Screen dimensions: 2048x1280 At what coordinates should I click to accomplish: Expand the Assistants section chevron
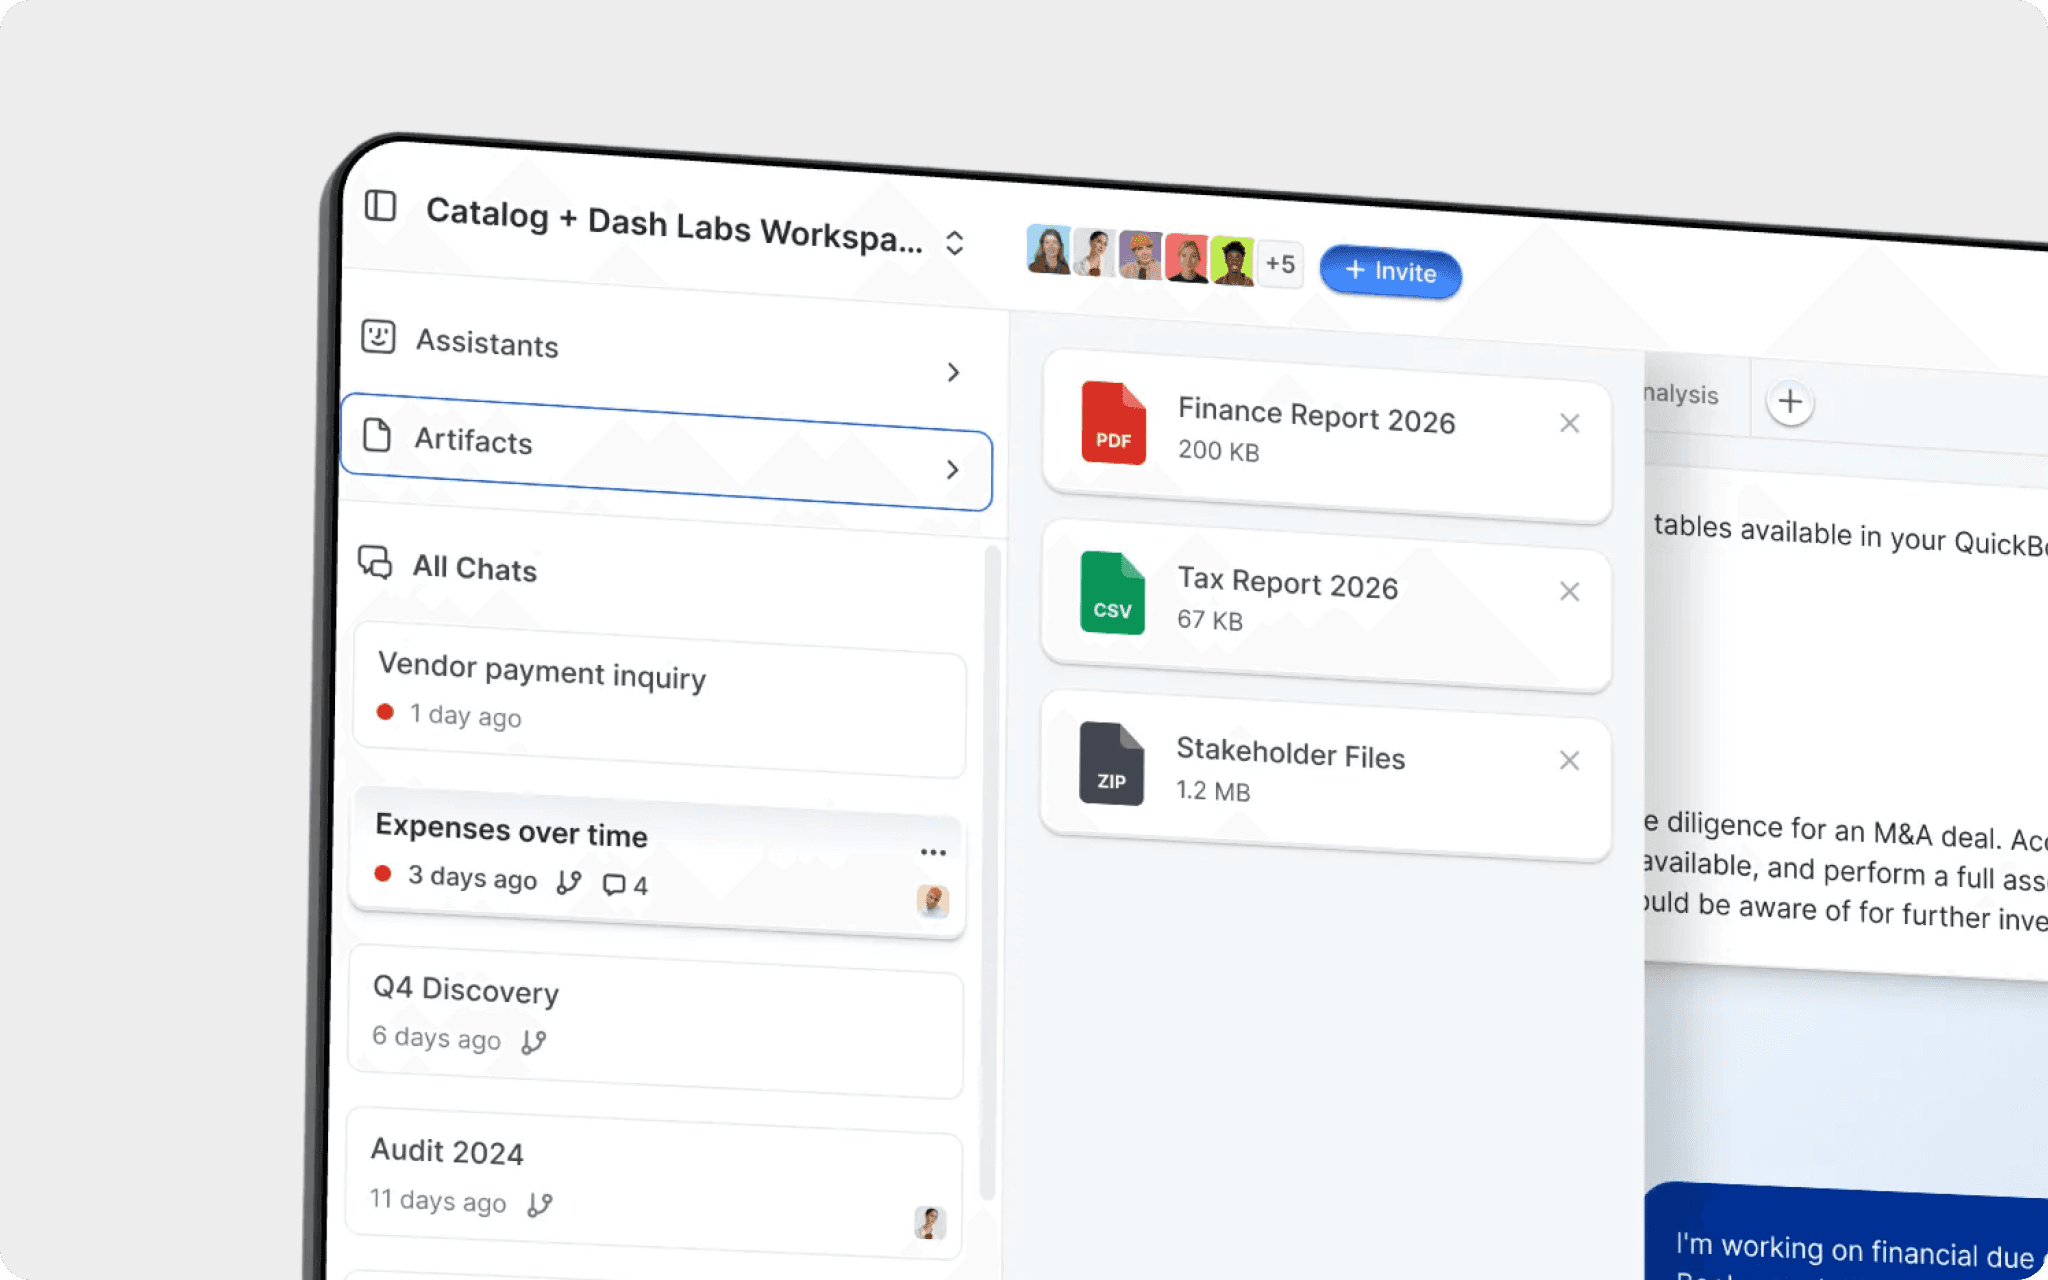click(954, 372)
